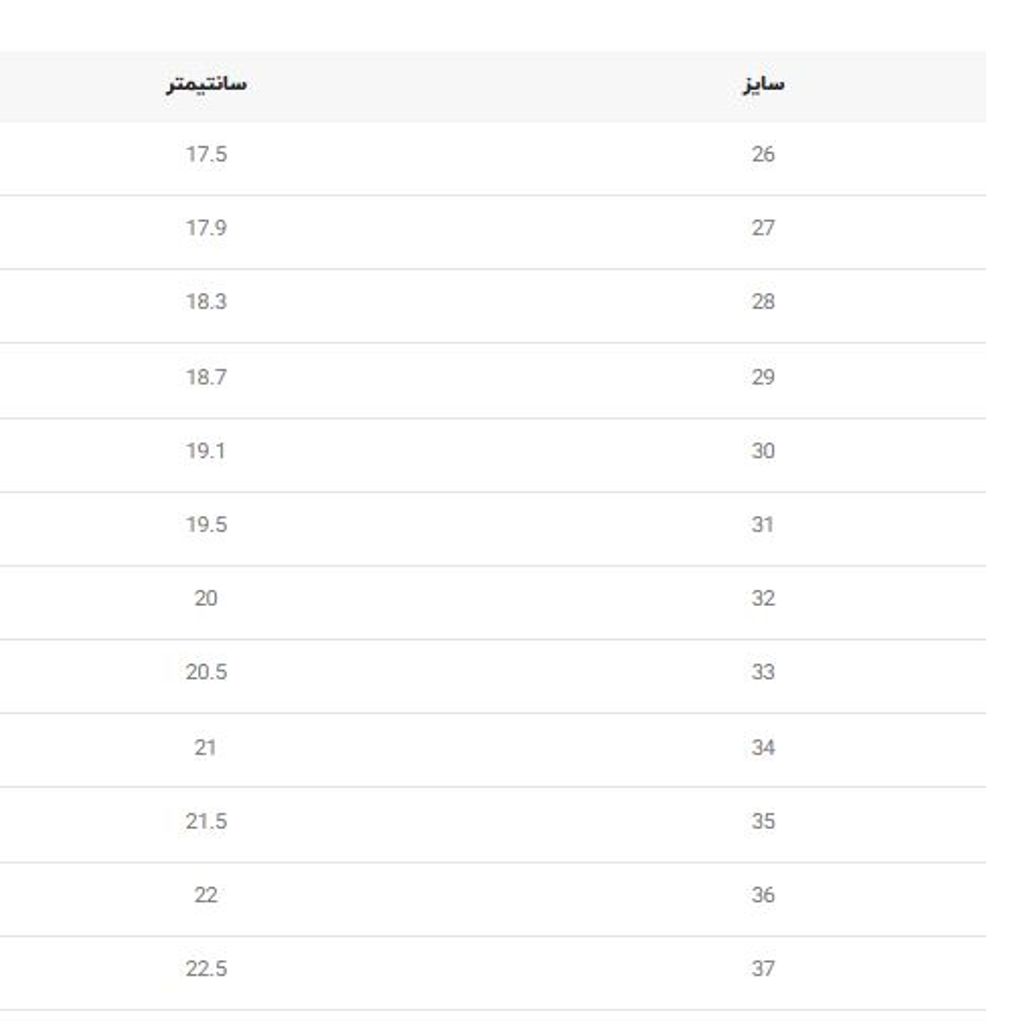Click the 19.1 centimeter value

tap(206, 451)
